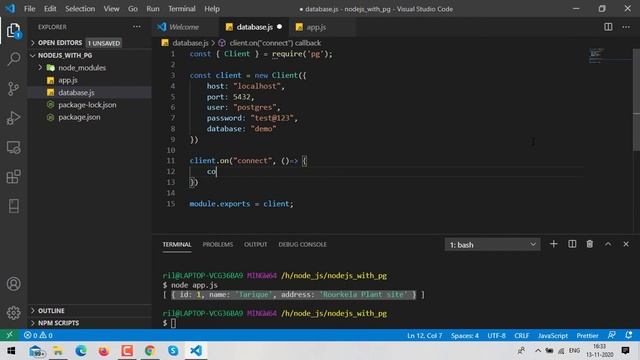
Task: Open package.json in the explorer
Action: pyautogui.click(x=90, y=117)
